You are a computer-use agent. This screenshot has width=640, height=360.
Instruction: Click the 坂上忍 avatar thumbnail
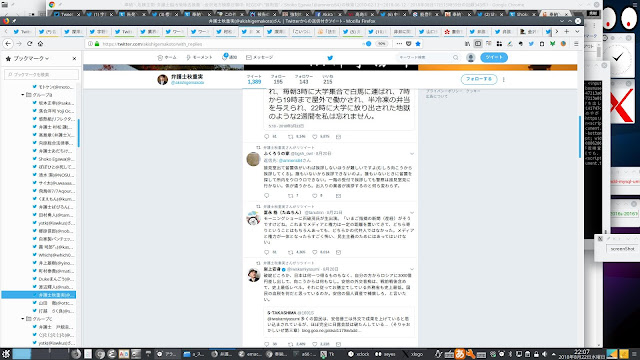point(253,275)
